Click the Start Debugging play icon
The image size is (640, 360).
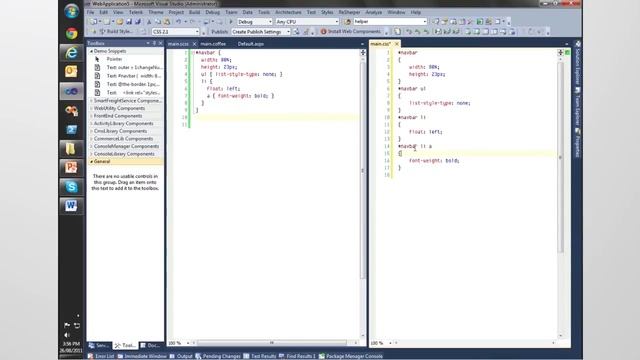pyautogui.click(x=231, y=22)
